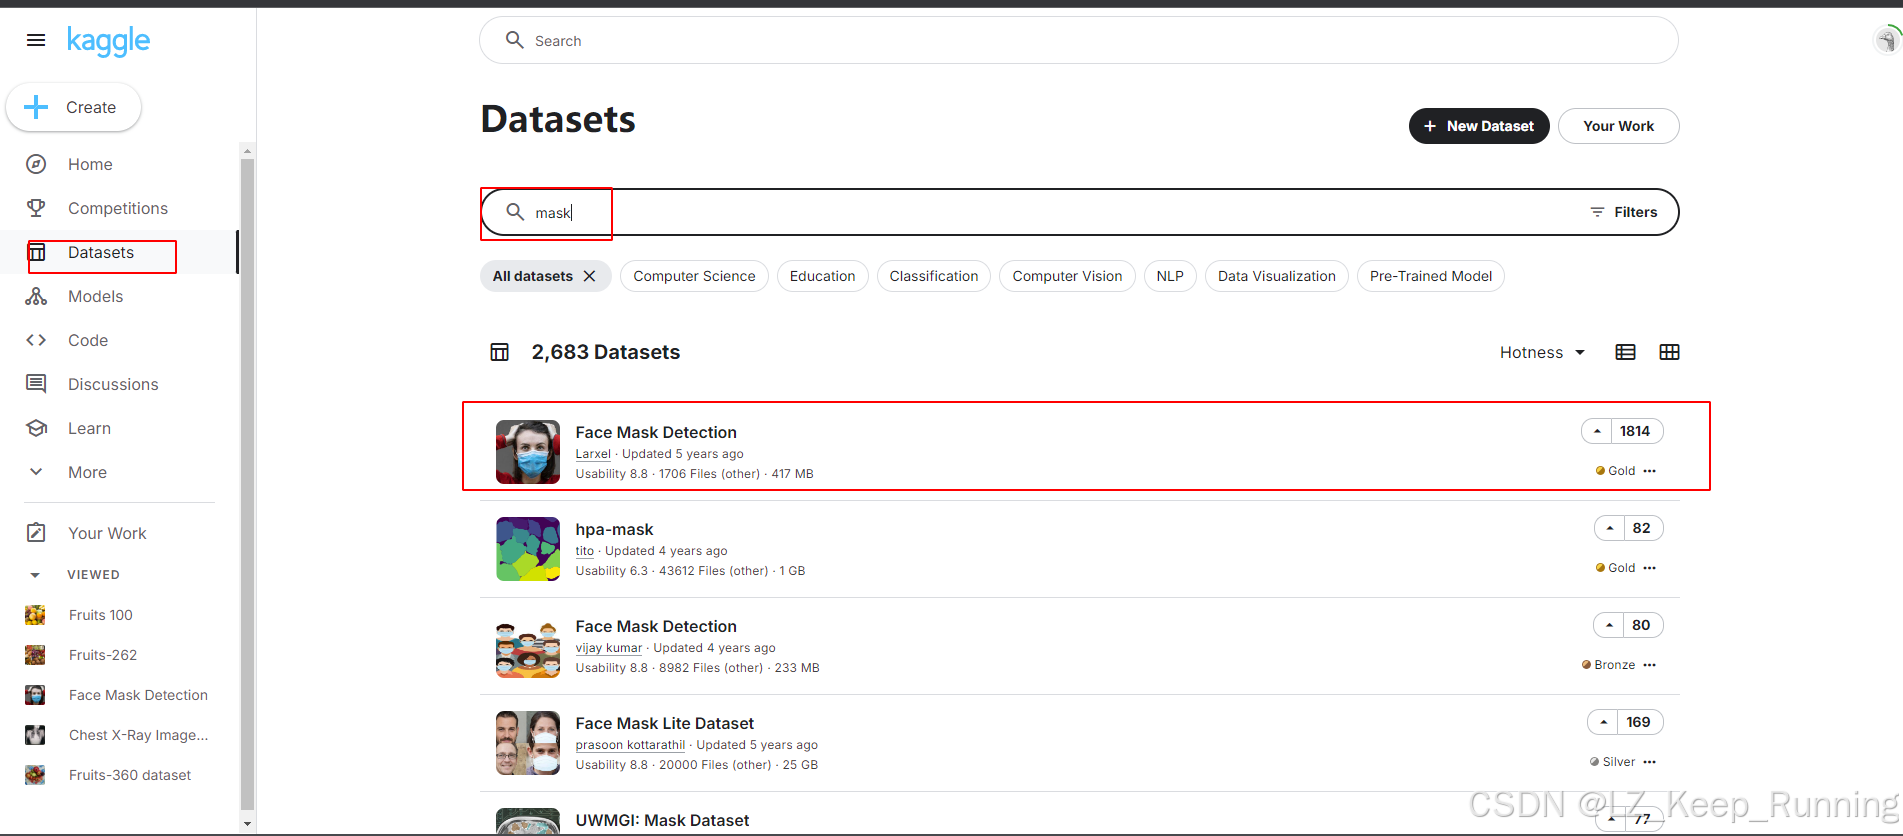The image size is (1903, 836).
Task: Select the Data Visualization tag chip
Action: click(x=1276, y=276)
